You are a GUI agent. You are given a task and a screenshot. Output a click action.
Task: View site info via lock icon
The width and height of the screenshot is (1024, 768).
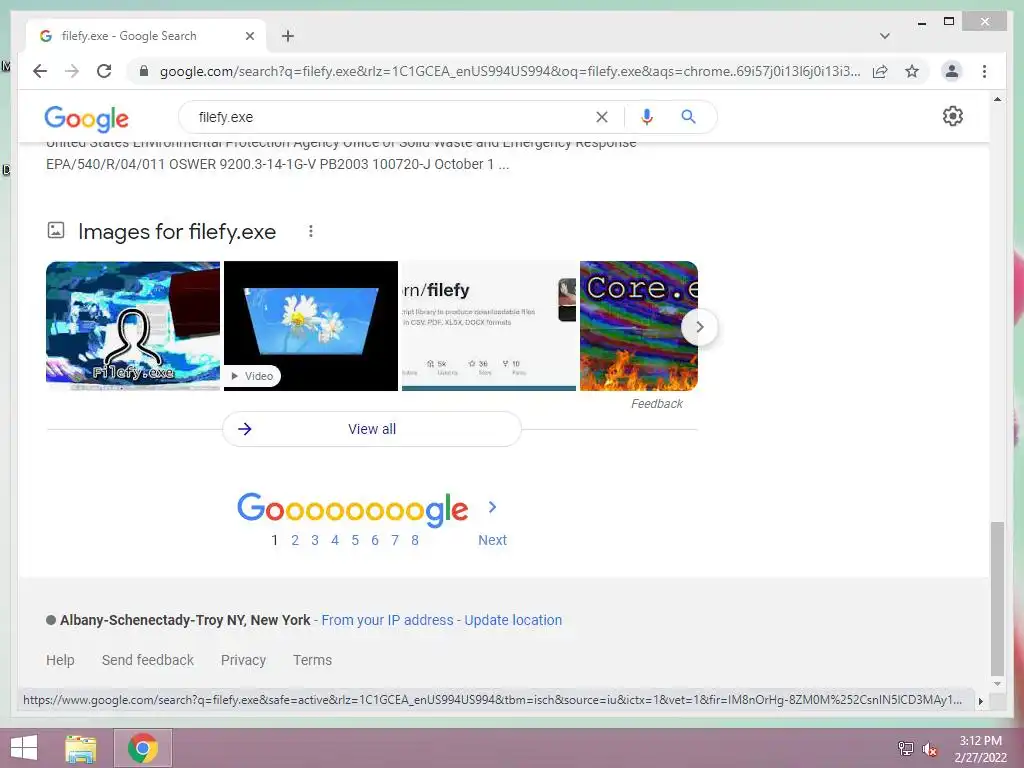144,71
